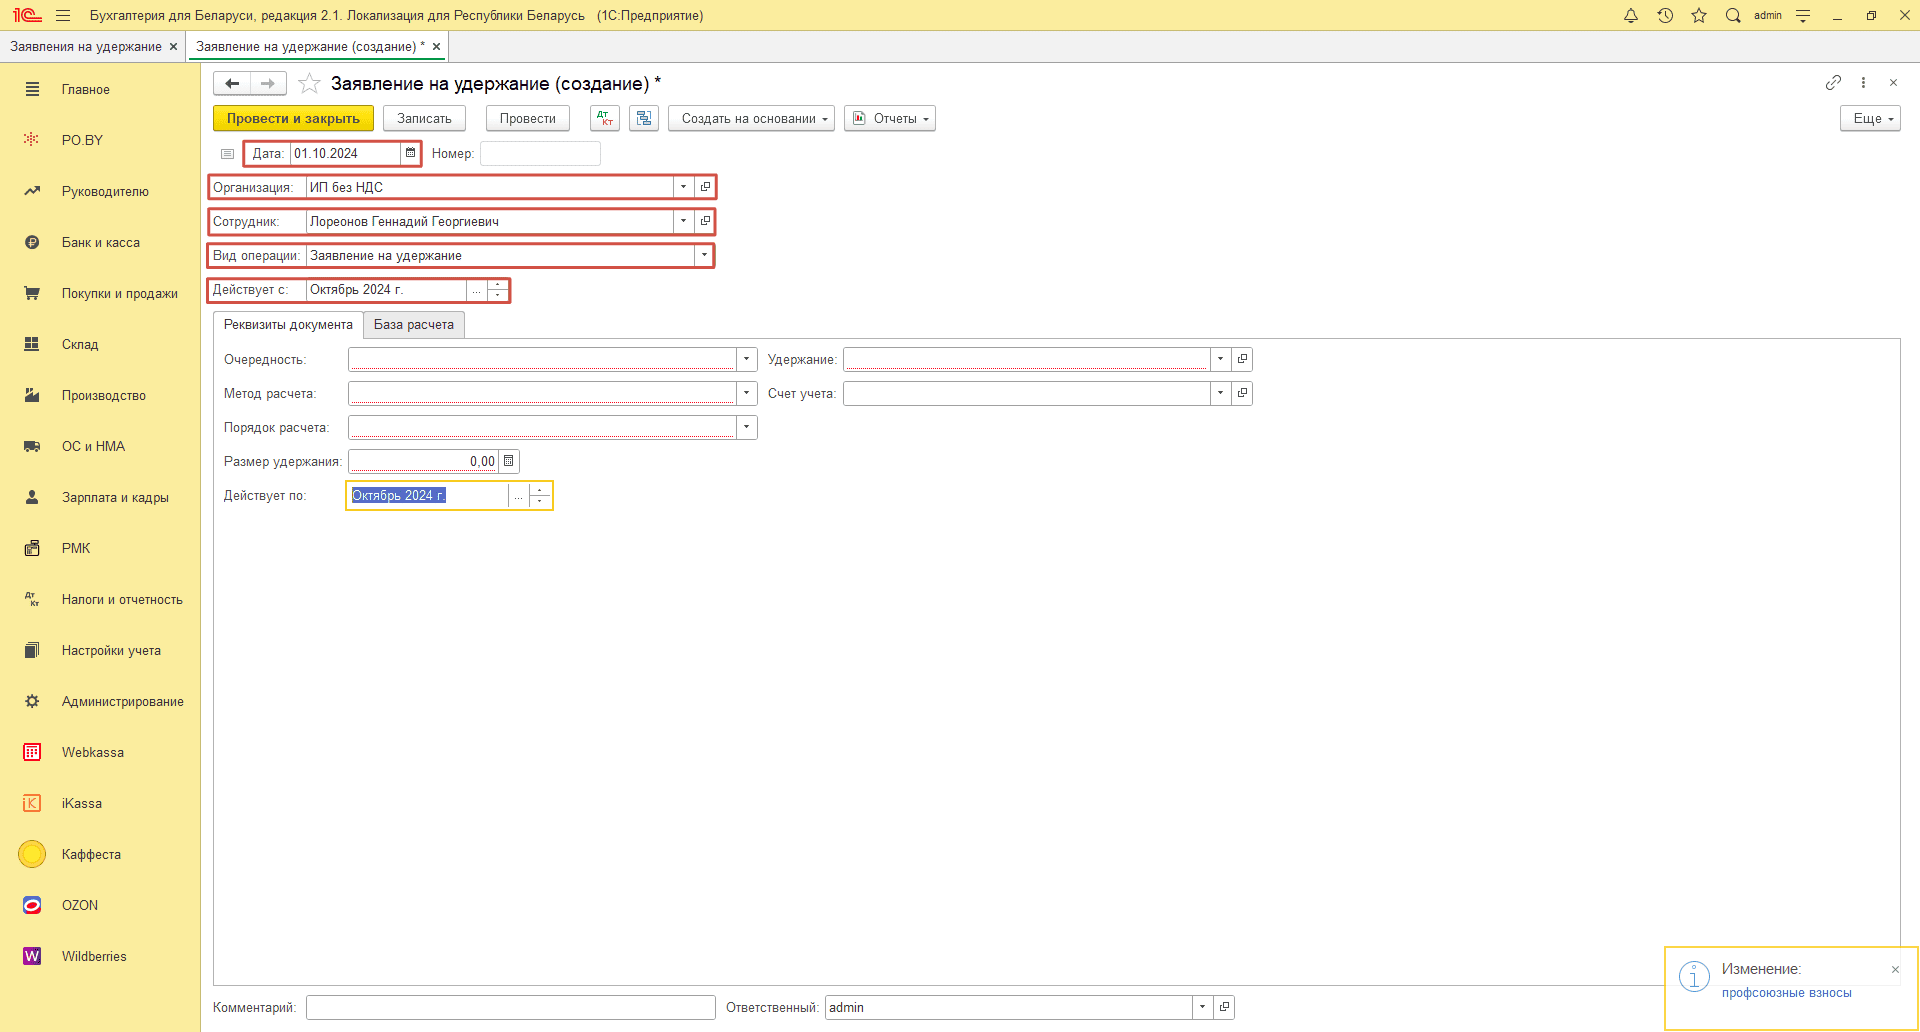Go back with left arrow button

[x=232, y=83]
